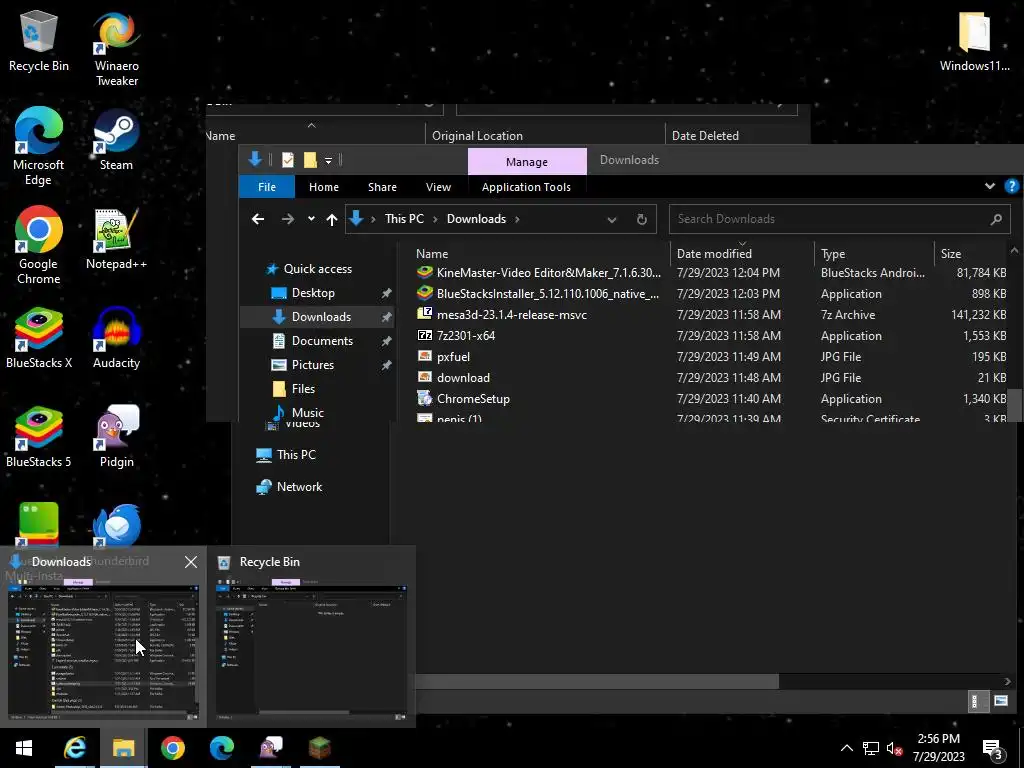Click This PC in the address breadcrumb
The height and width of the screenshot is (768, 1024).
click(404, 219)
